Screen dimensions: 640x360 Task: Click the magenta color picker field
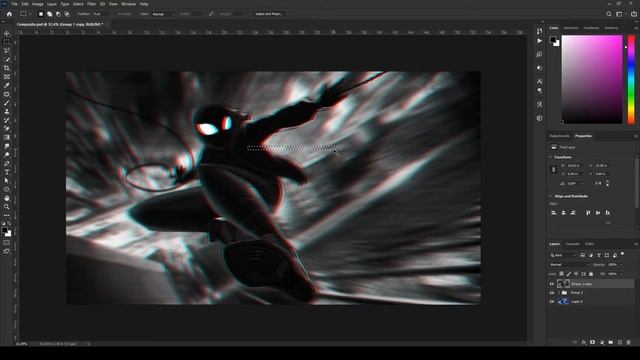tap(592, 79)
